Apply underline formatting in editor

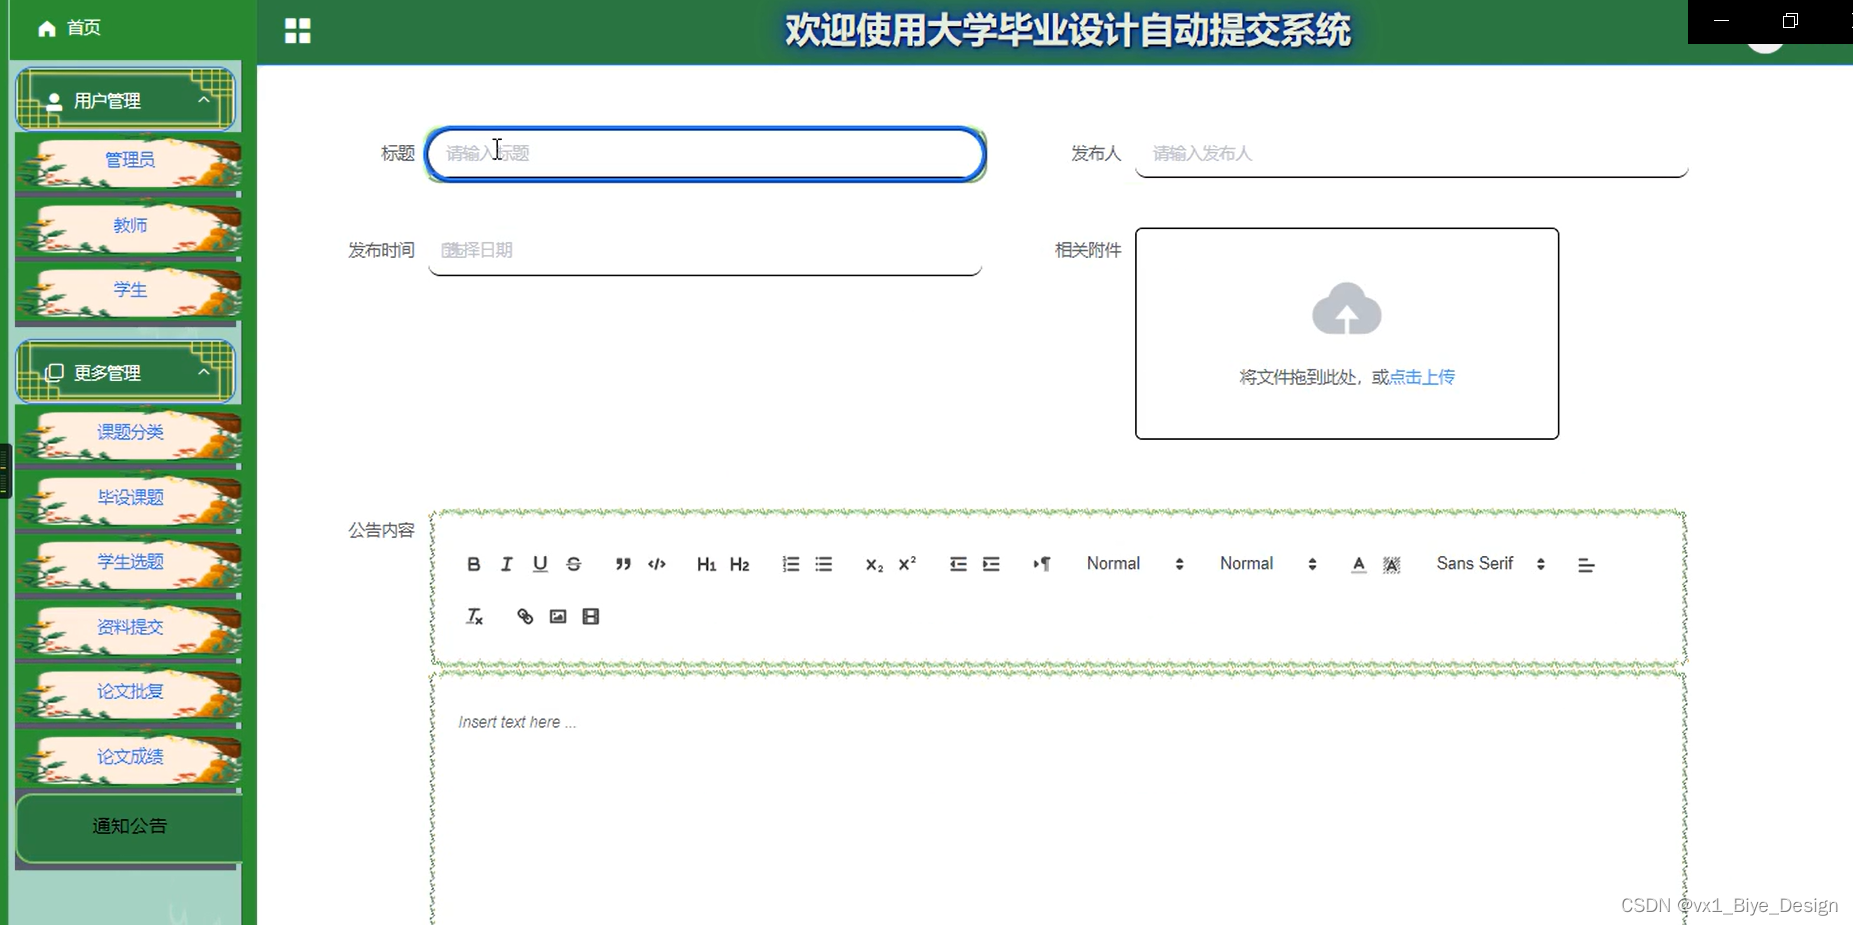pos(540,564)
